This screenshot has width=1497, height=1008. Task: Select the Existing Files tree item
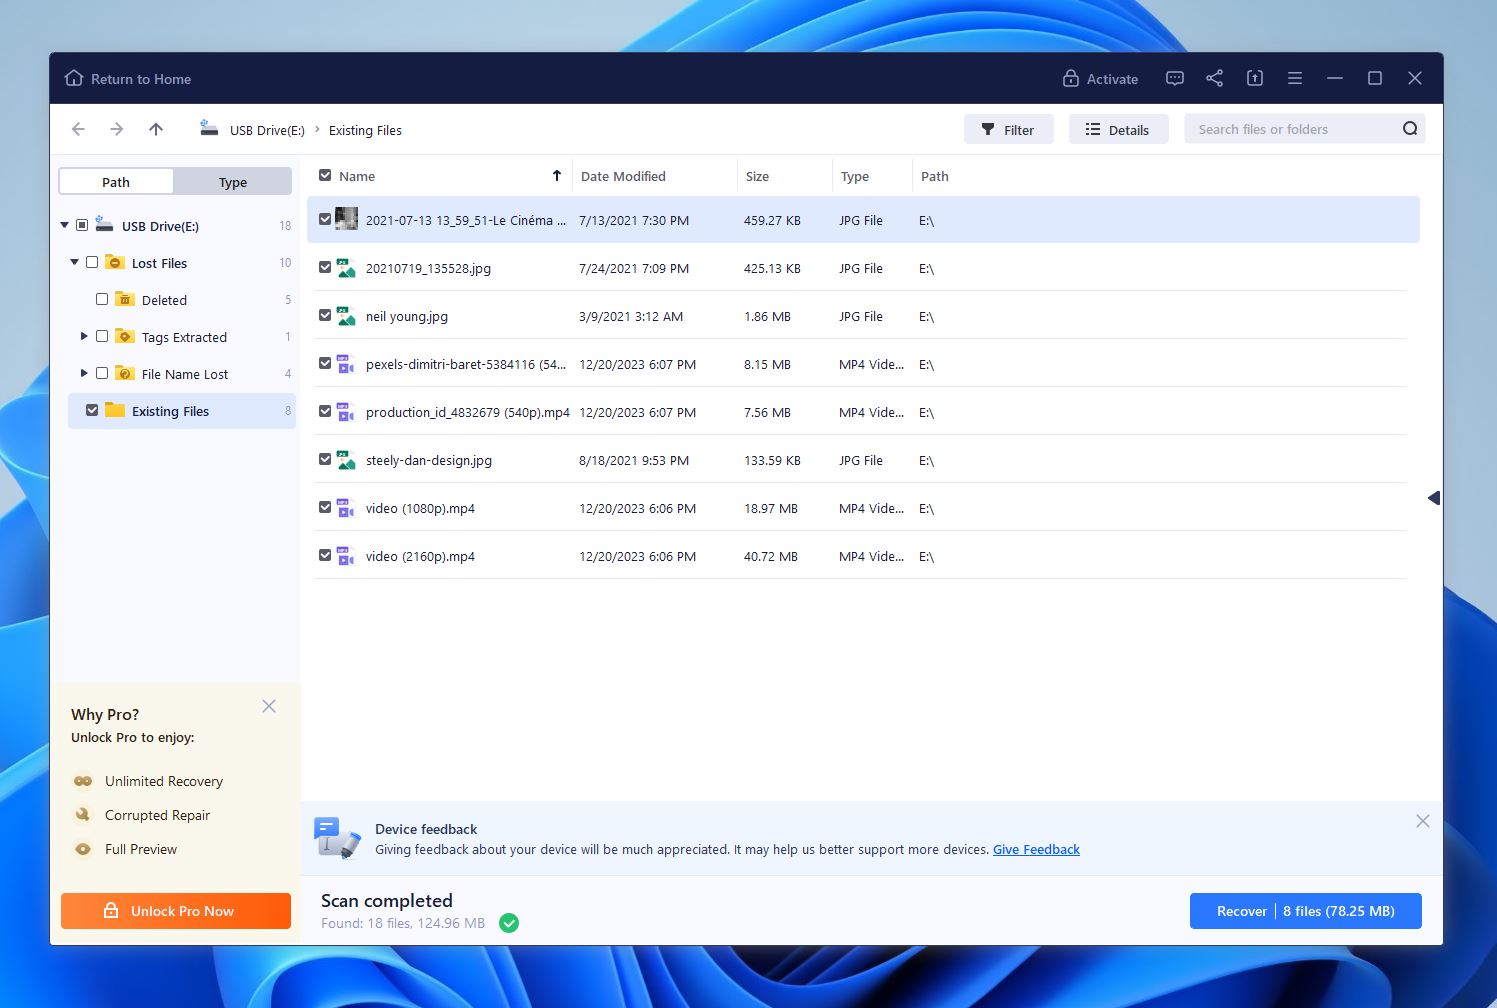(182, 411)
